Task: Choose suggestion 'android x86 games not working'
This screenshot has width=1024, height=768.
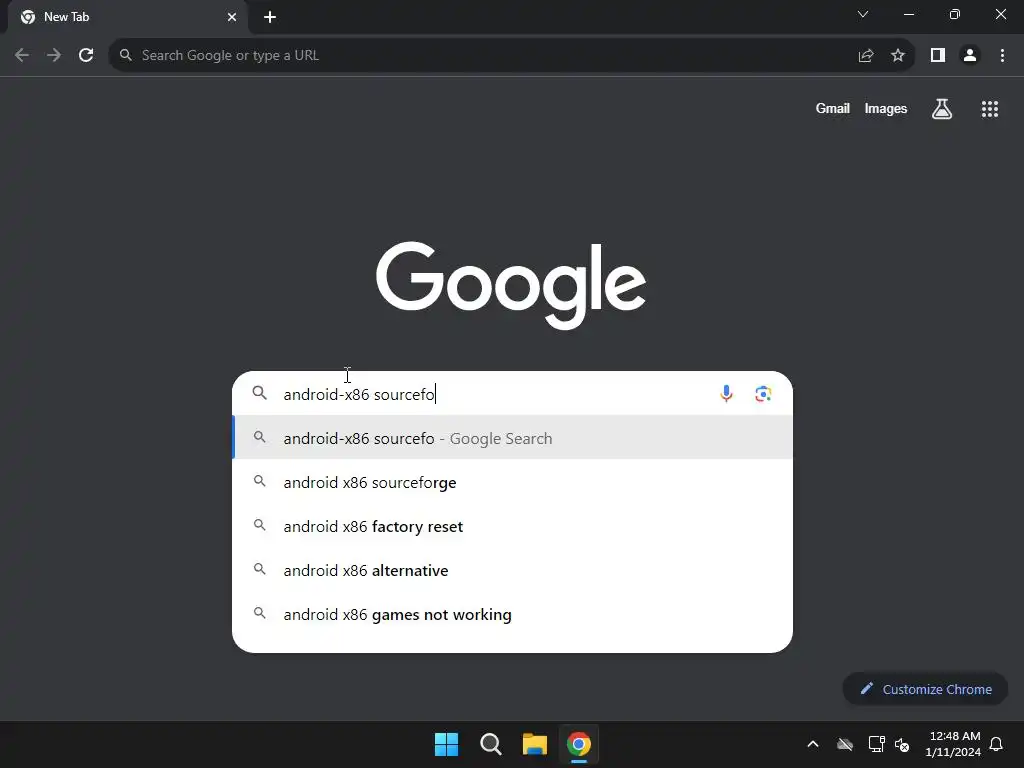Action: [x=513, y=615]
